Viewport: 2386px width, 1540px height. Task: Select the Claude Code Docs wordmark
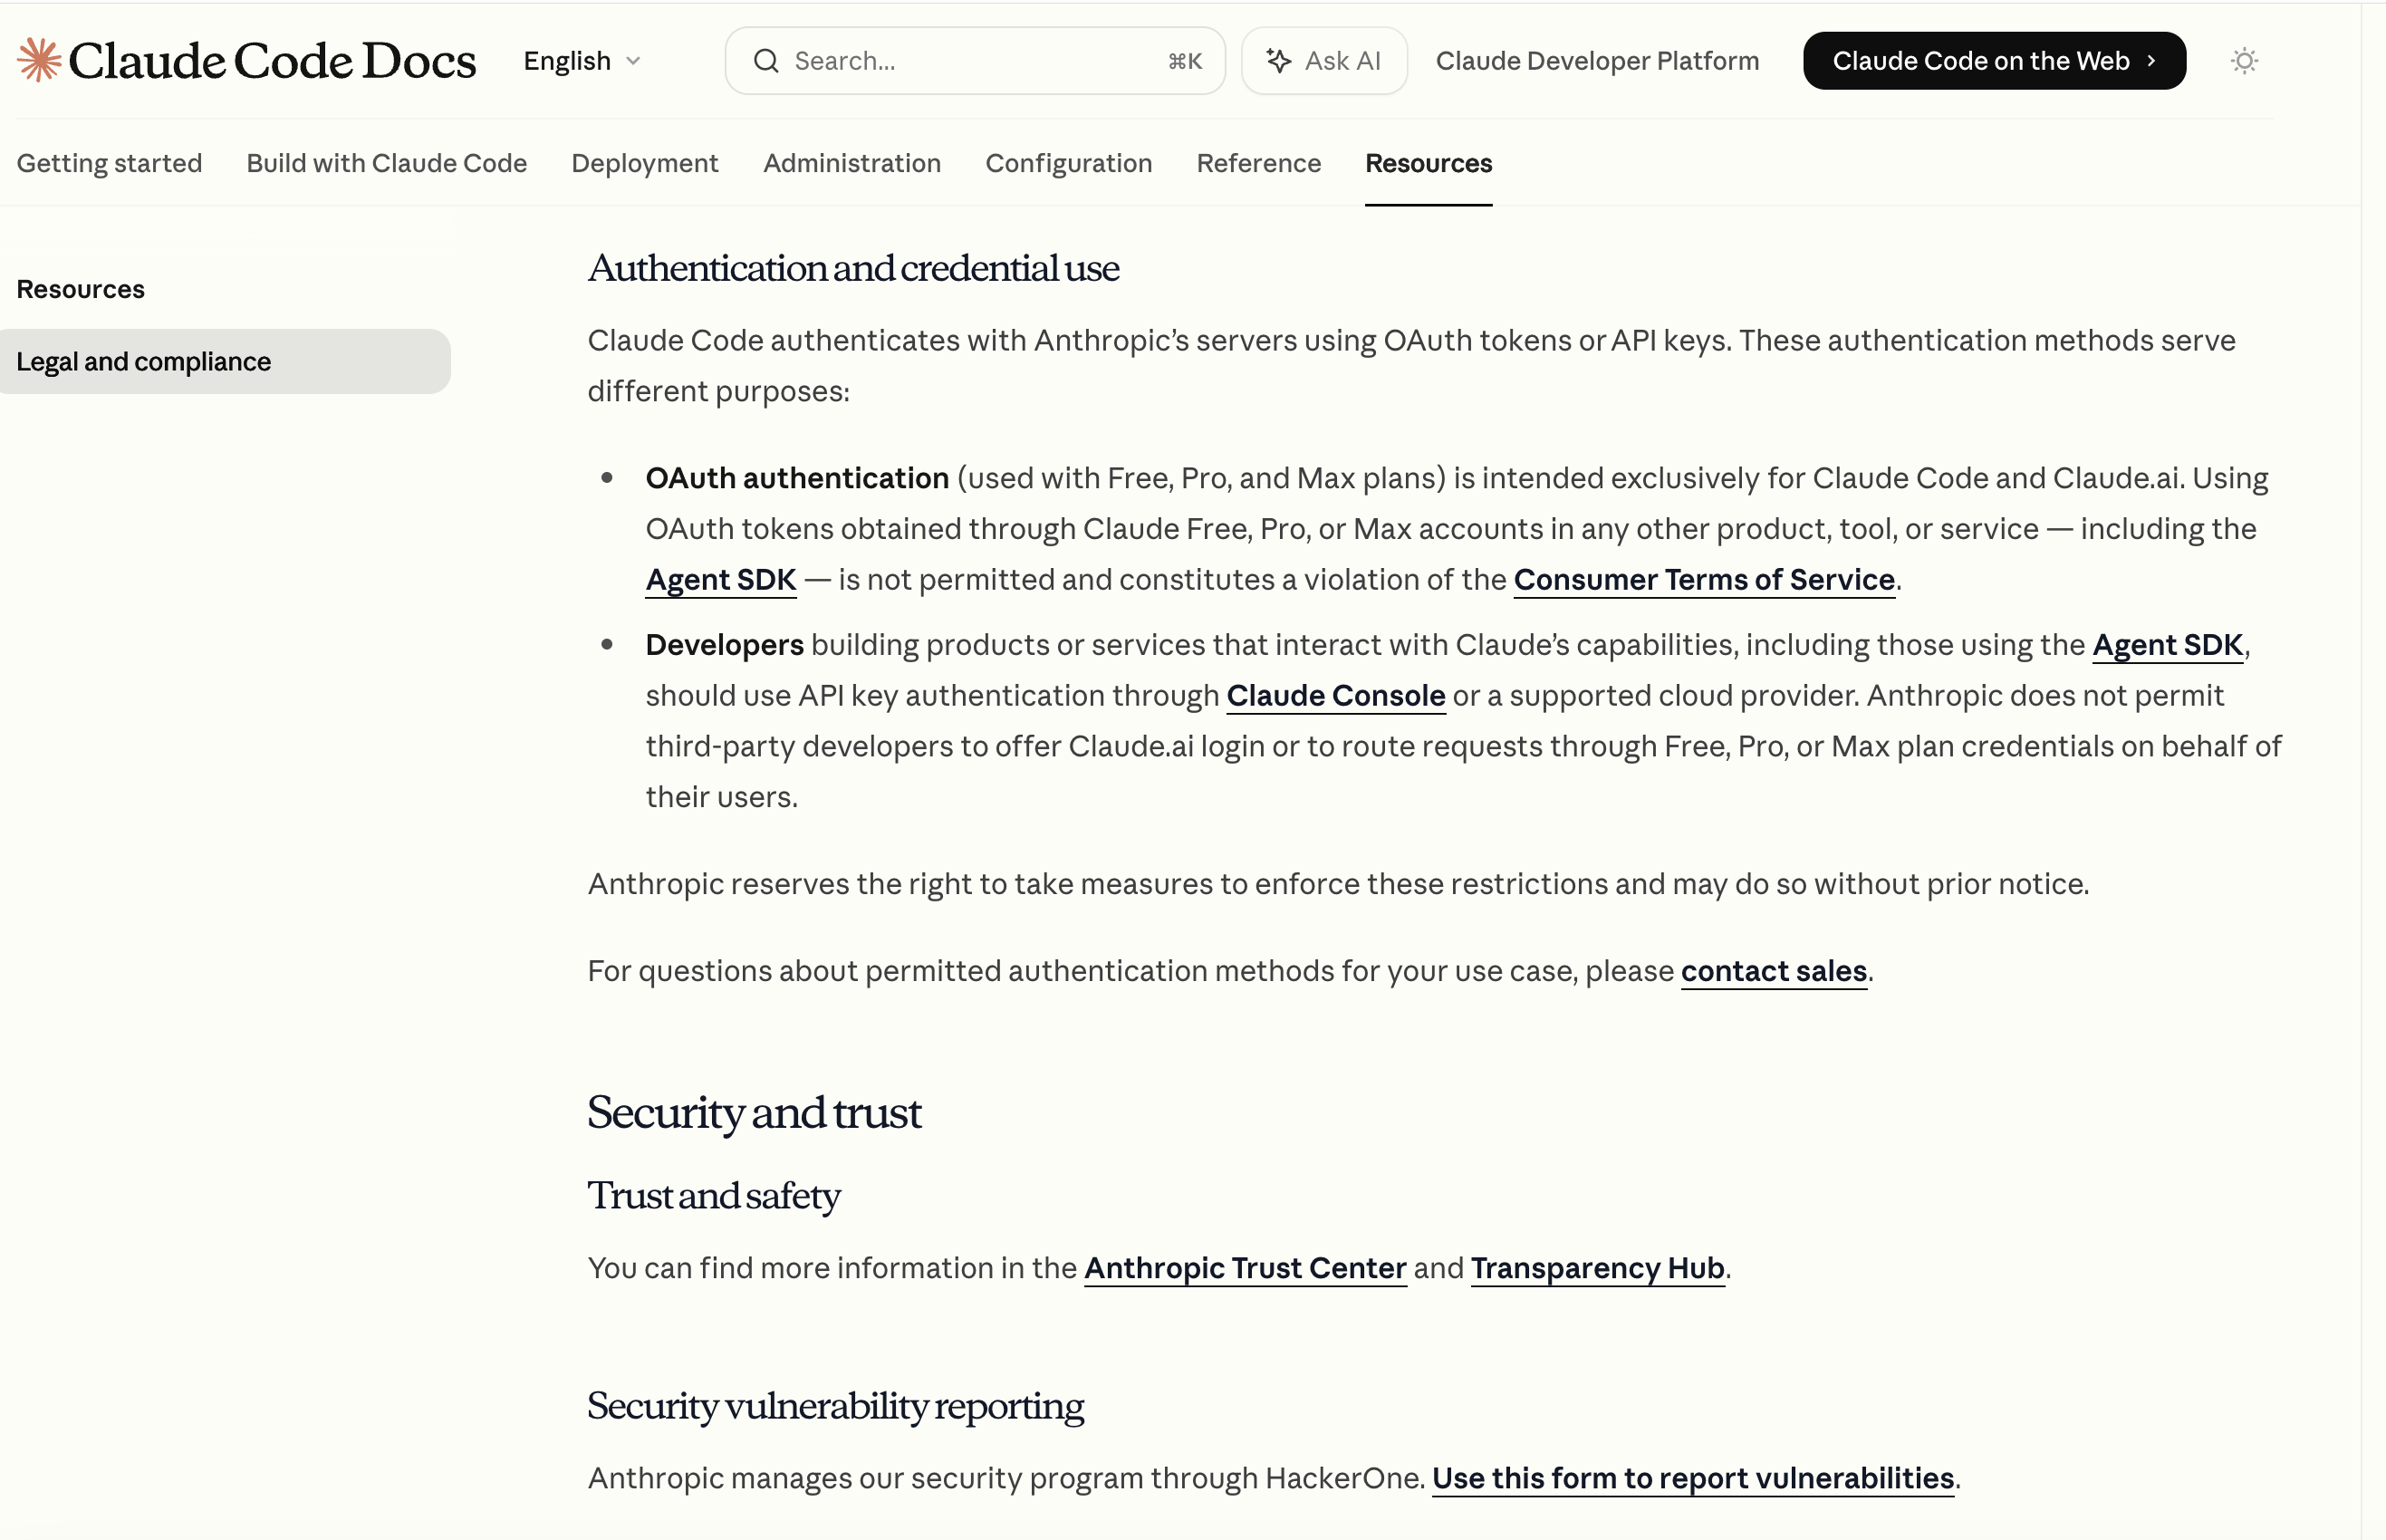272,60
